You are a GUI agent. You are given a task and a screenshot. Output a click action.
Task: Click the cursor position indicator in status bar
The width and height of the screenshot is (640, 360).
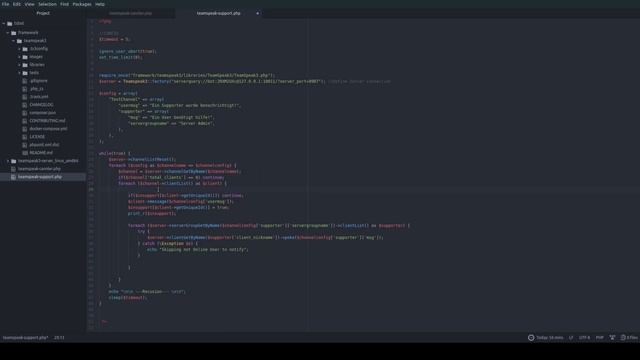(x=59, y=338)
